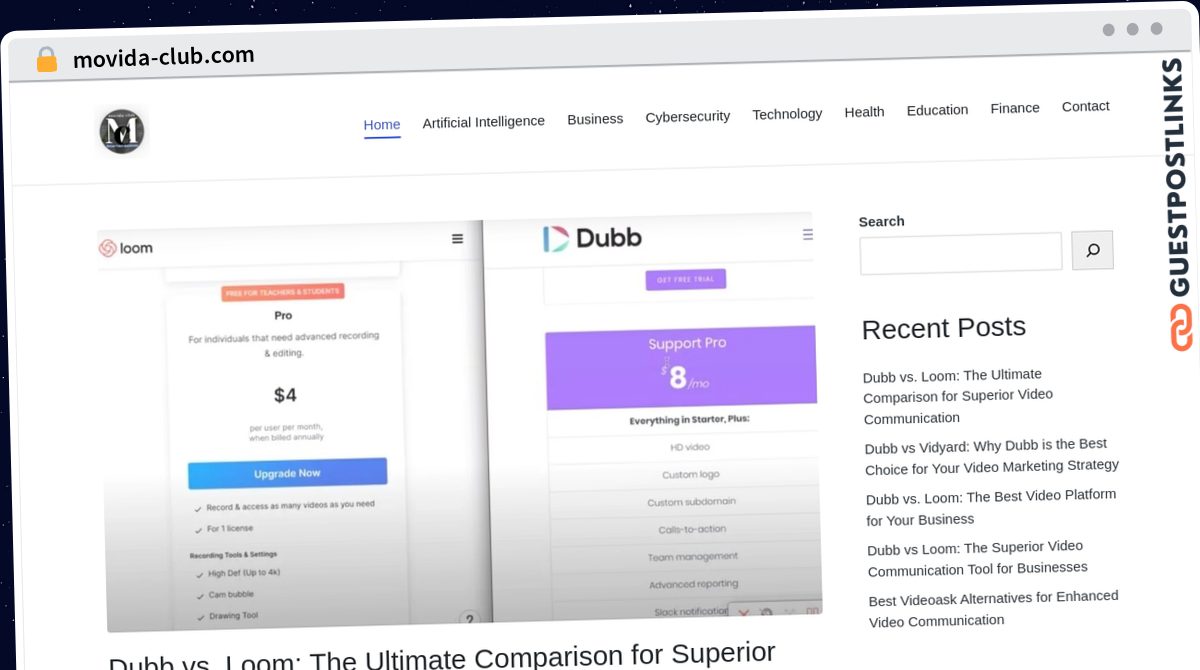The height and width of the screenshot is (670, 1200).
Task: Go to the Business category
Action: point(595,119)
